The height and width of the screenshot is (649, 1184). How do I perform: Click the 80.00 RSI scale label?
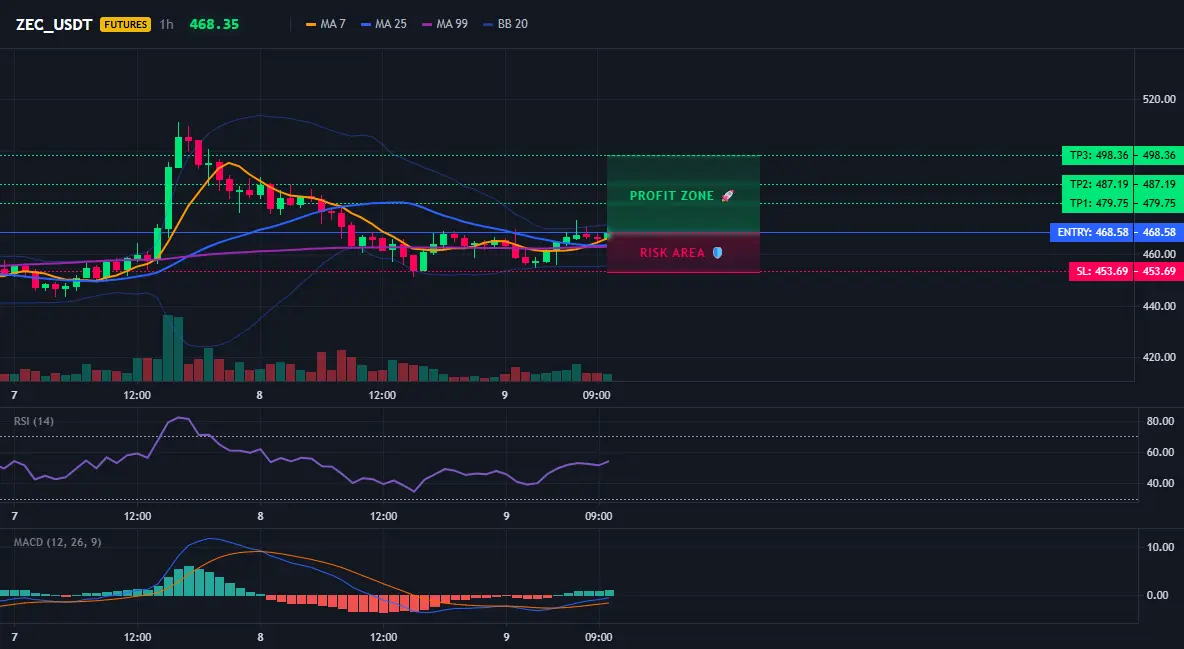(x=1161, y=422)
